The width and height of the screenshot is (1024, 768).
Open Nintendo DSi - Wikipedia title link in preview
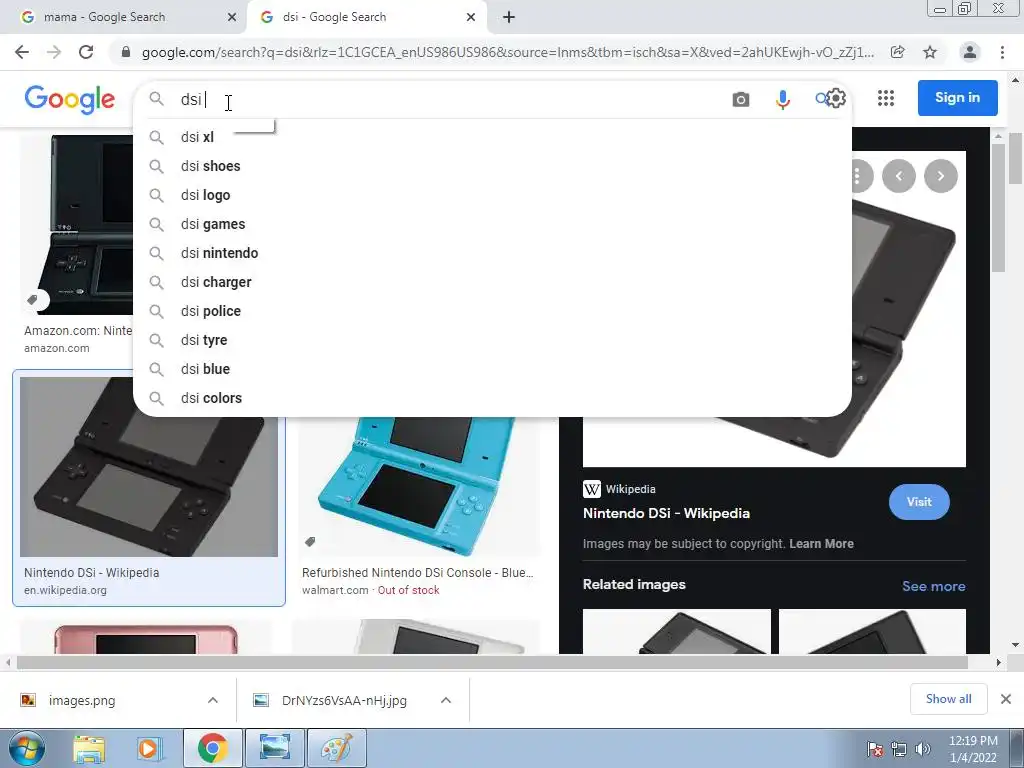(x=666, y=513)
